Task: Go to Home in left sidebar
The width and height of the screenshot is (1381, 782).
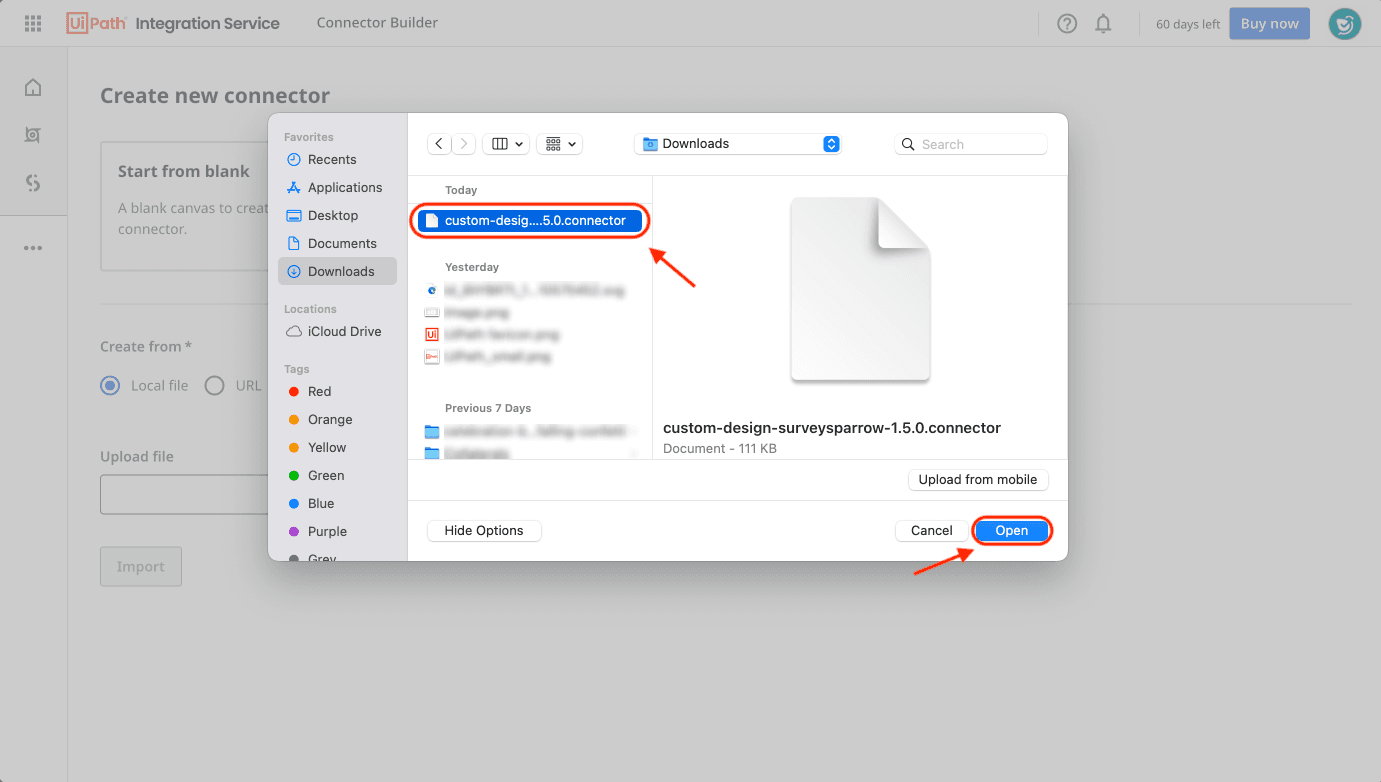Action: (33, 88)
